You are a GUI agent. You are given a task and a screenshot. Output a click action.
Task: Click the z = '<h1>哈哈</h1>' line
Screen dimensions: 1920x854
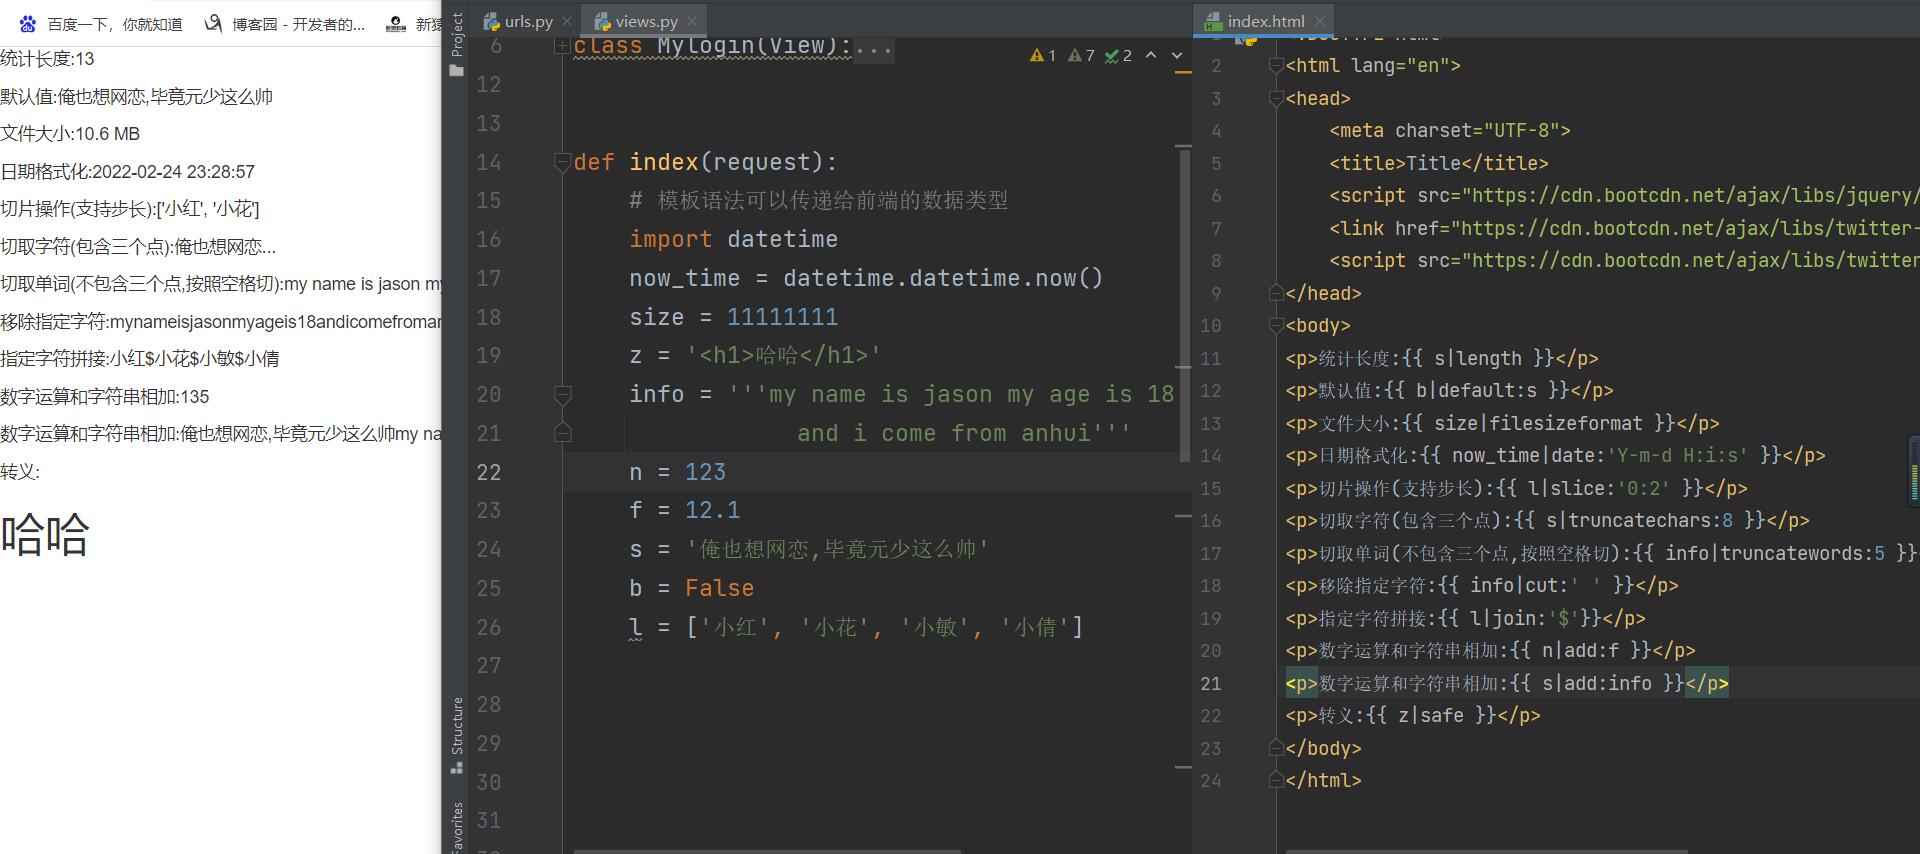click(755, 356)
